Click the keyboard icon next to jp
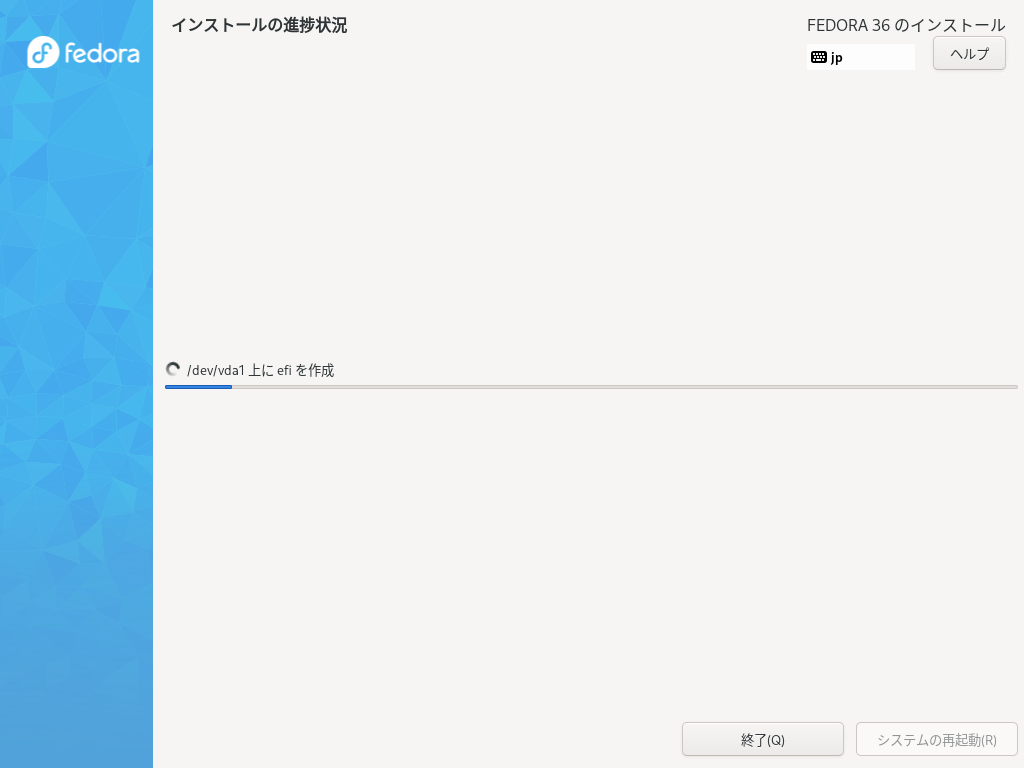 [819, 57]
